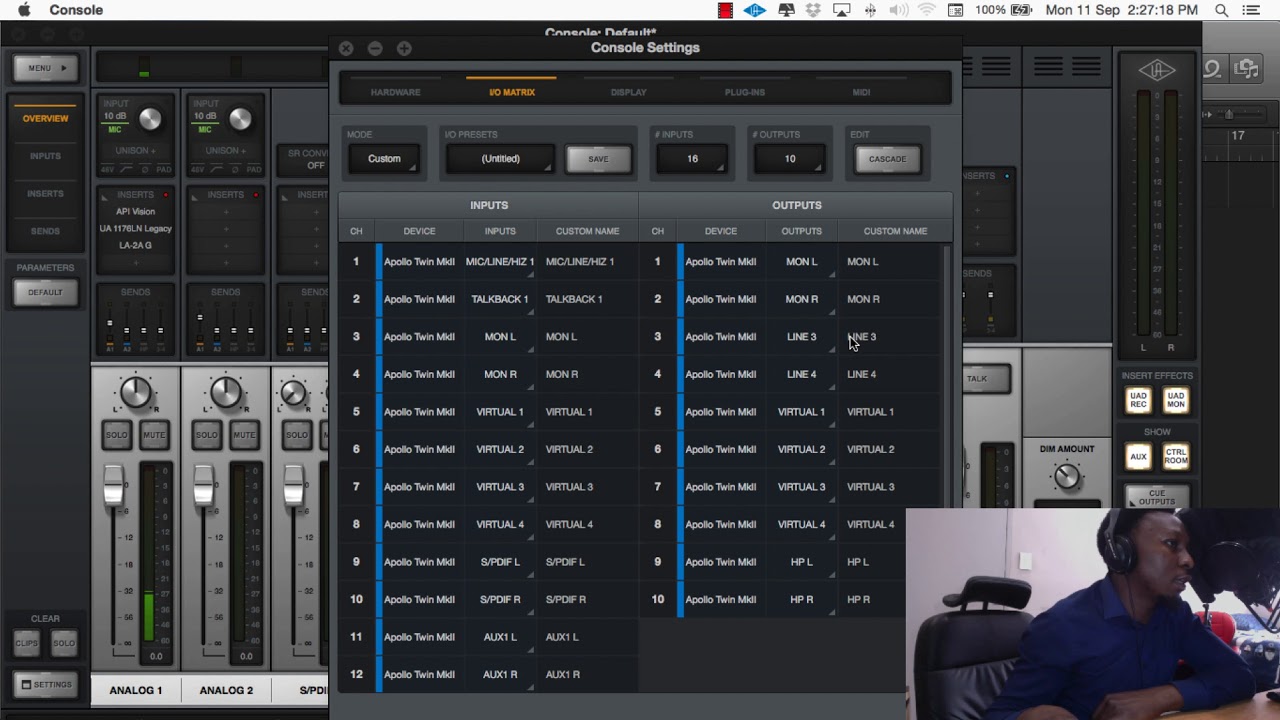Screen dimensions: 1280x720
Task: Open the volume menu bar icon
Action: point(898,10)
